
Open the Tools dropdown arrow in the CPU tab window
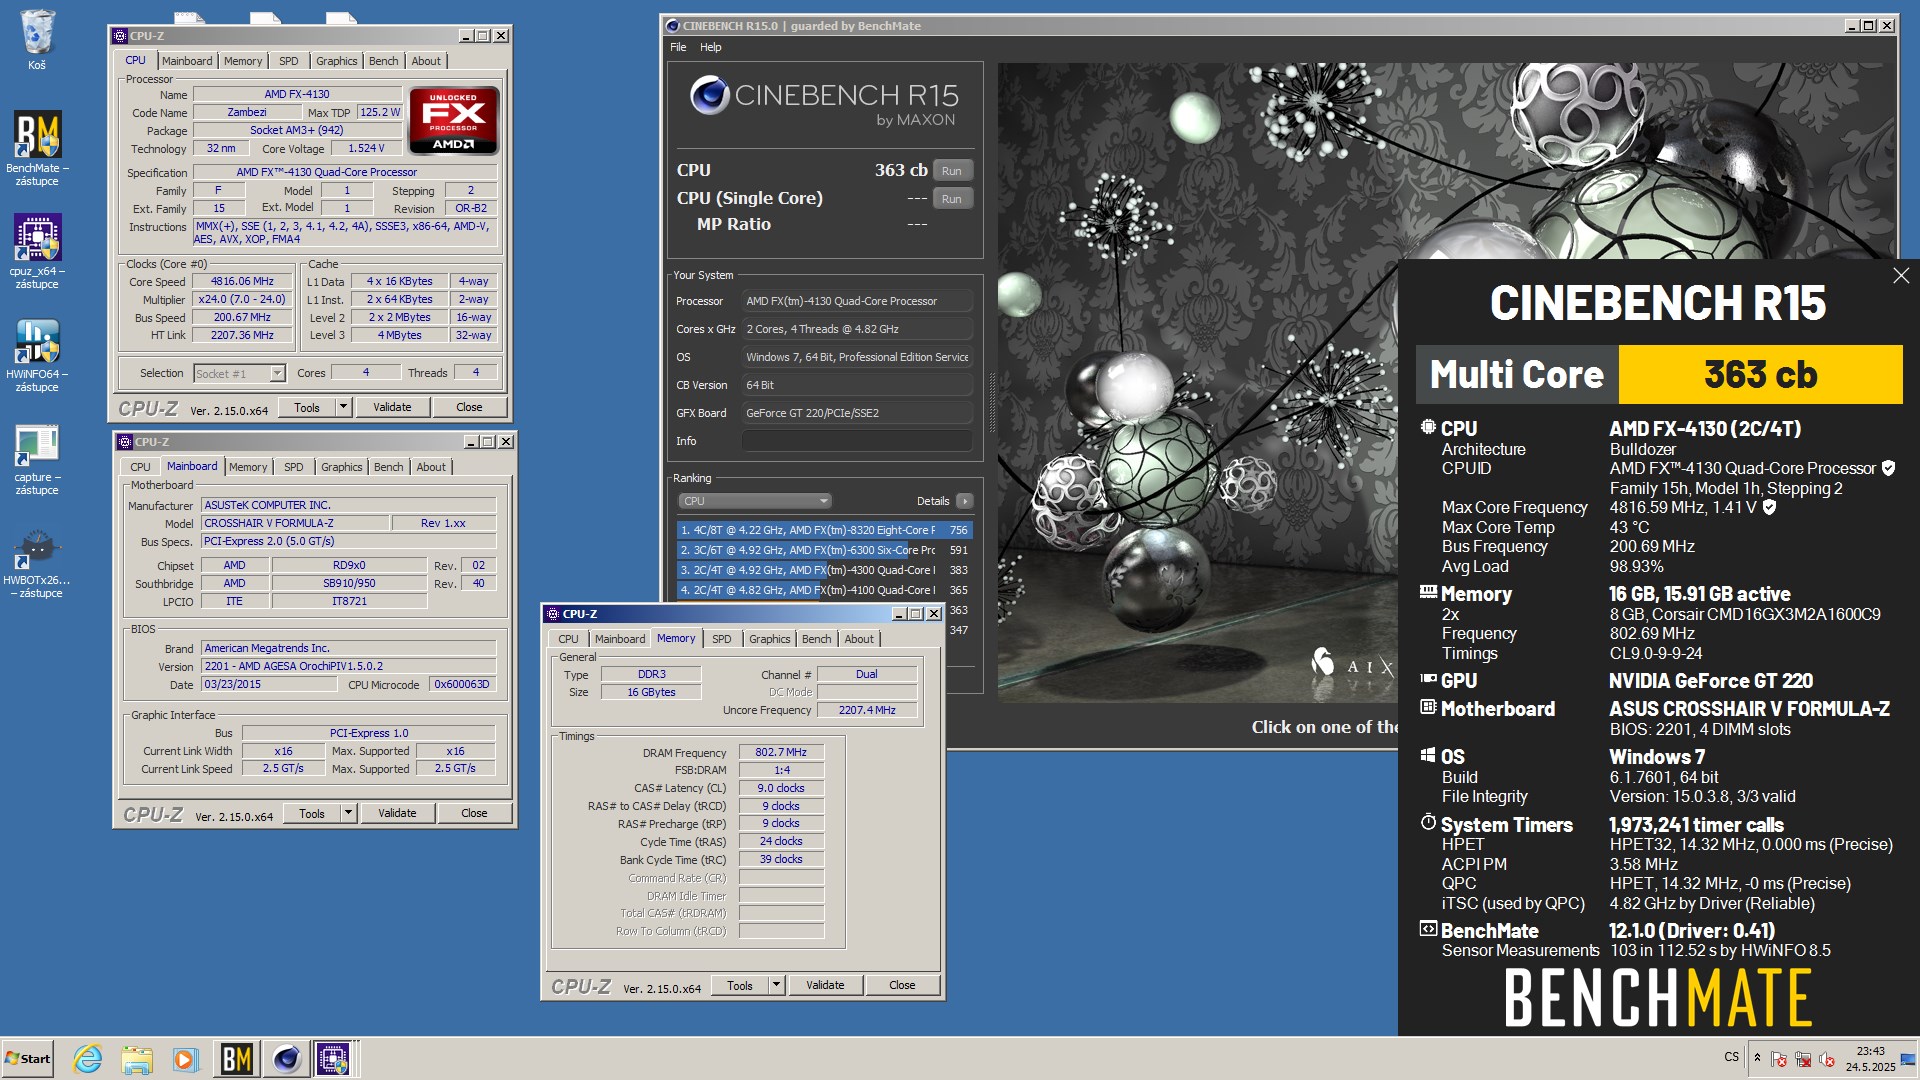coord(343,407)
